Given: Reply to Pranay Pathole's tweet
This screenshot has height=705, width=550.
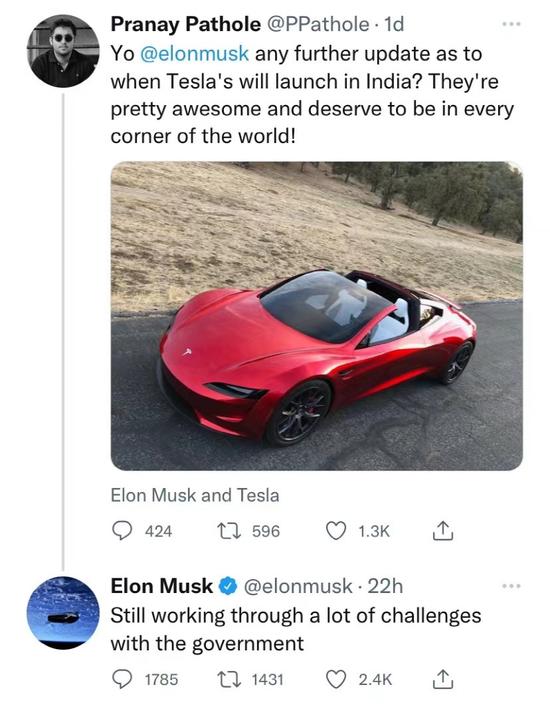Looking at the screenshot, I should click(x=121, y=531).
